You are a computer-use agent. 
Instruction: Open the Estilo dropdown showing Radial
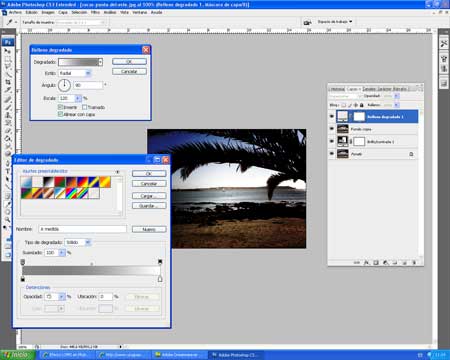[75, 73]
